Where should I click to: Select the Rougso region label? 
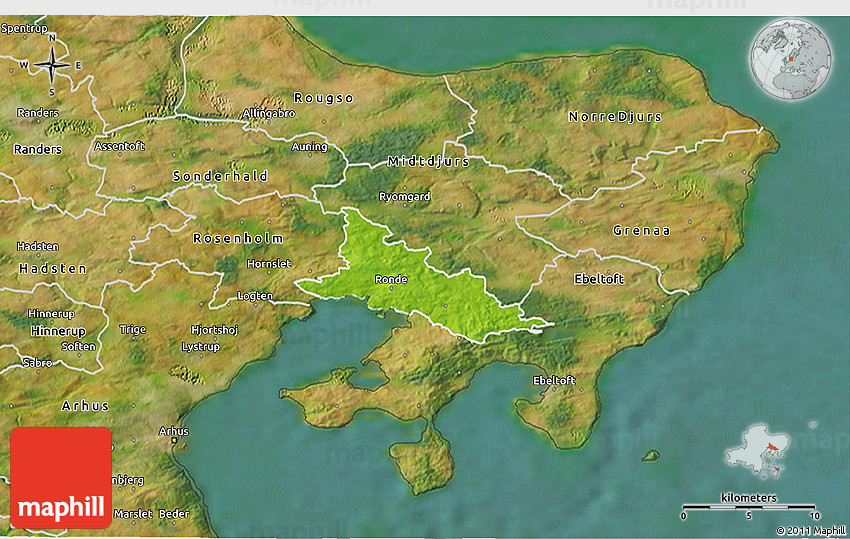pyautogui.click(x=323, y=97)
